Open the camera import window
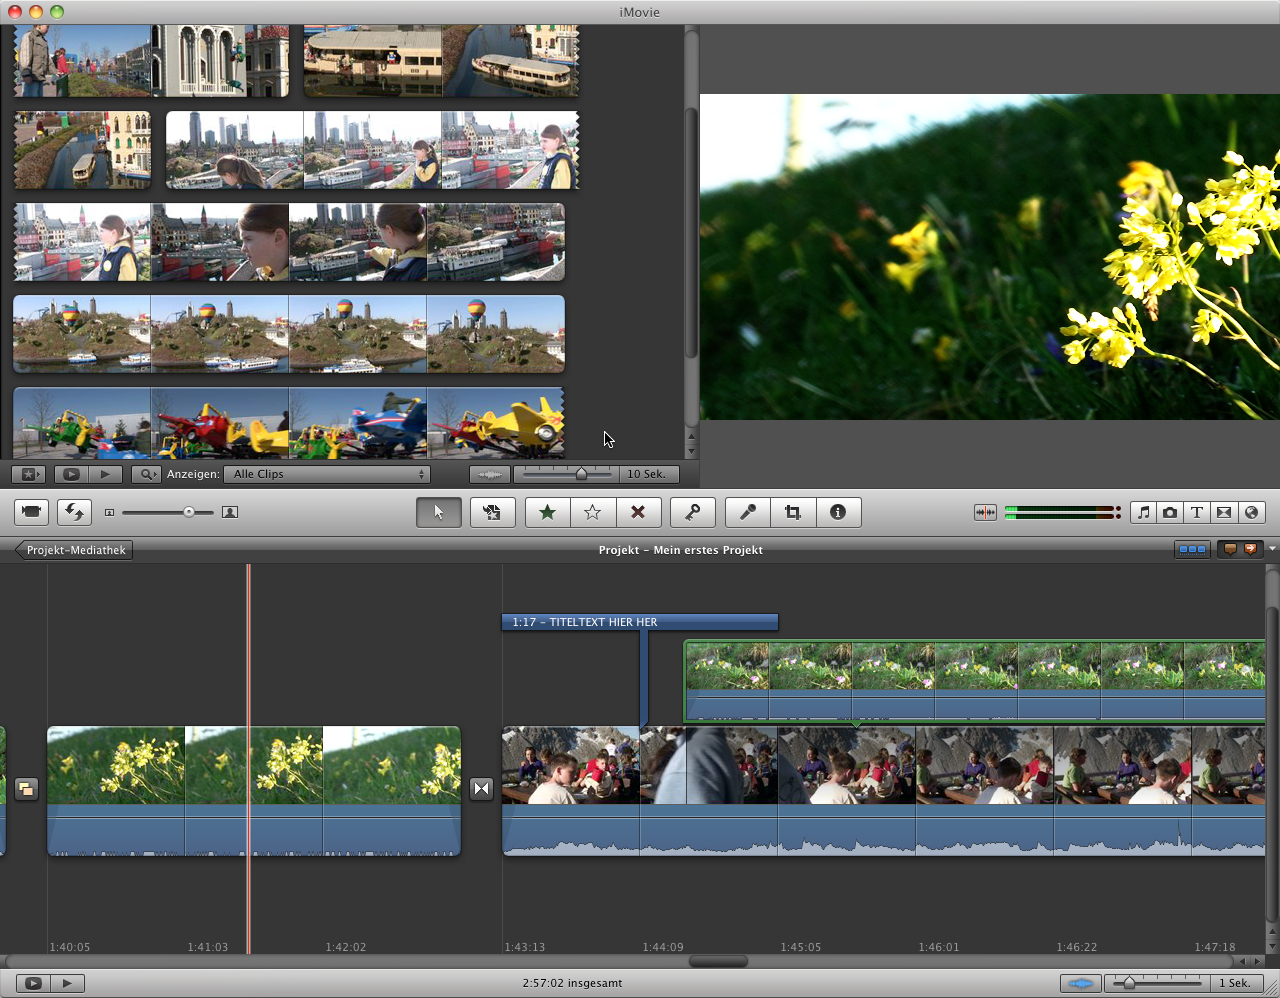Image resolution: width=1280 pixels, height=998 pixels. (x=31, y=512)
